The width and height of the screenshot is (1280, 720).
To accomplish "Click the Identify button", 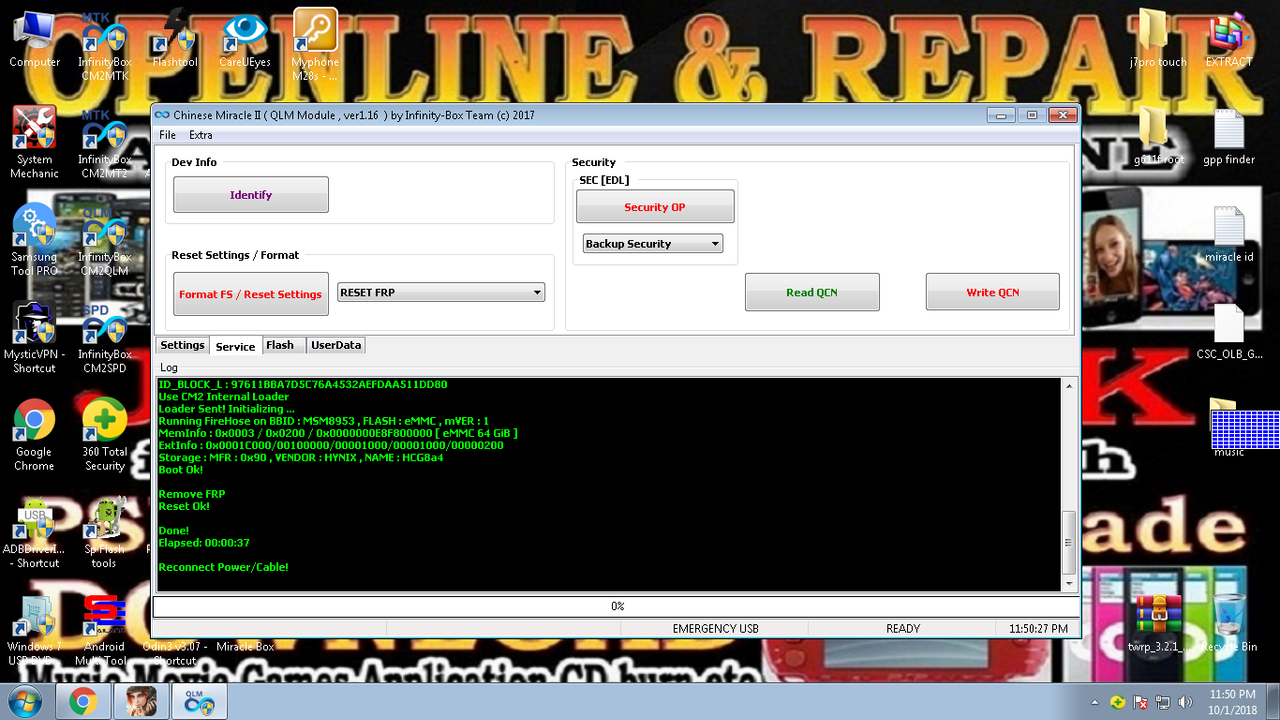I will tap(251, 195).
